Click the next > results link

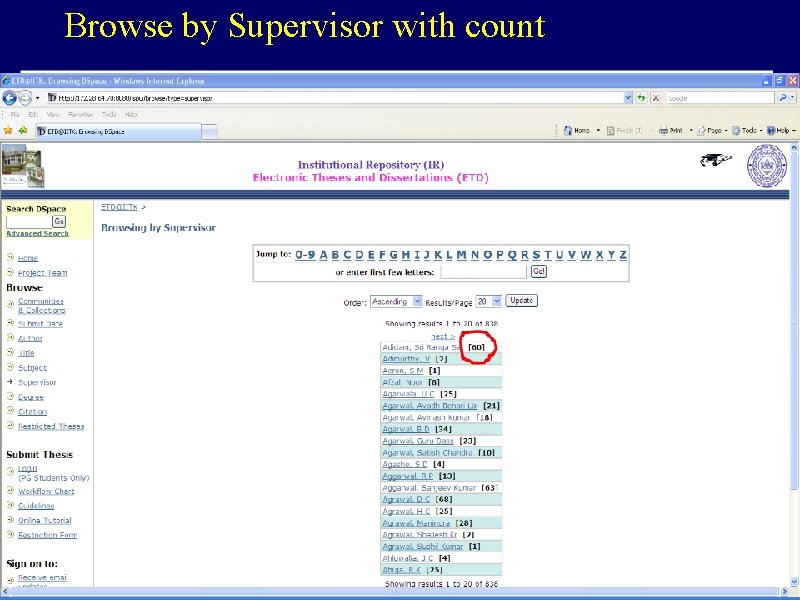pyautogui.click(x=442, y=336)
